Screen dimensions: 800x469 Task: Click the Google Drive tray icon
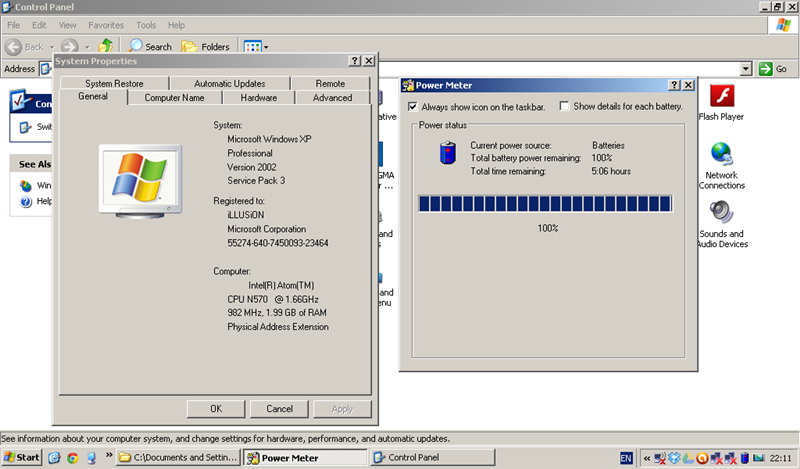688,458
